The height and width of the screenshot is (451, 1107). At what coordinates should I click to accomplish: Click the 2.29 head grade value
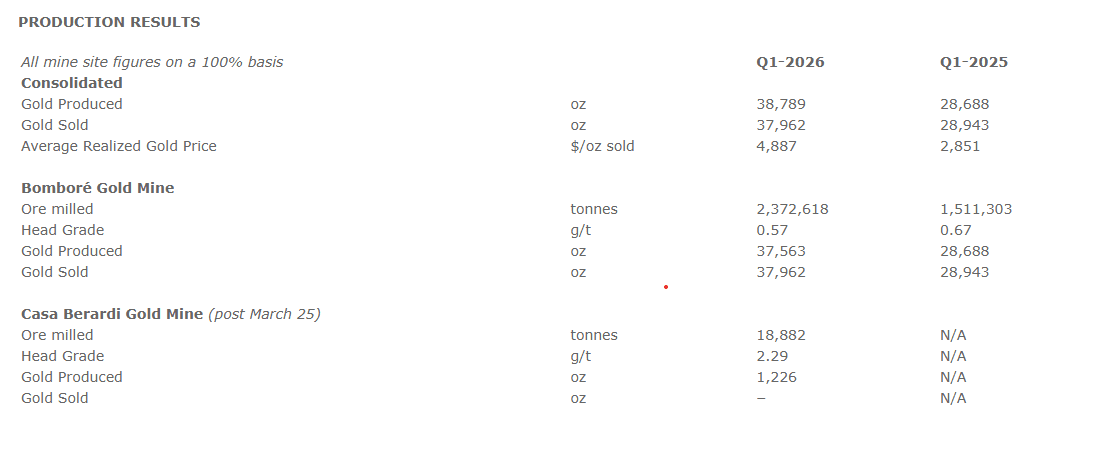click(772, 356)
